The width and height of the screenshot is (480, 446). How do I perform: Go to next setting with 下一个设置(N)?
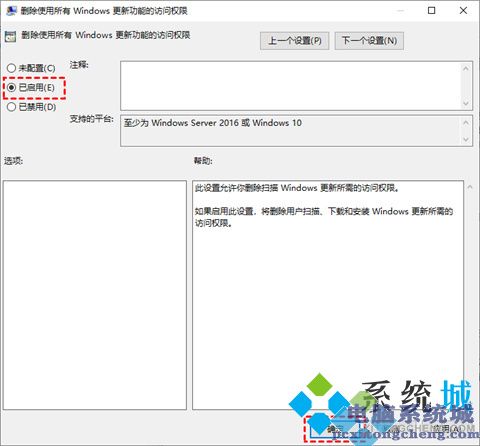pos(369,41)
